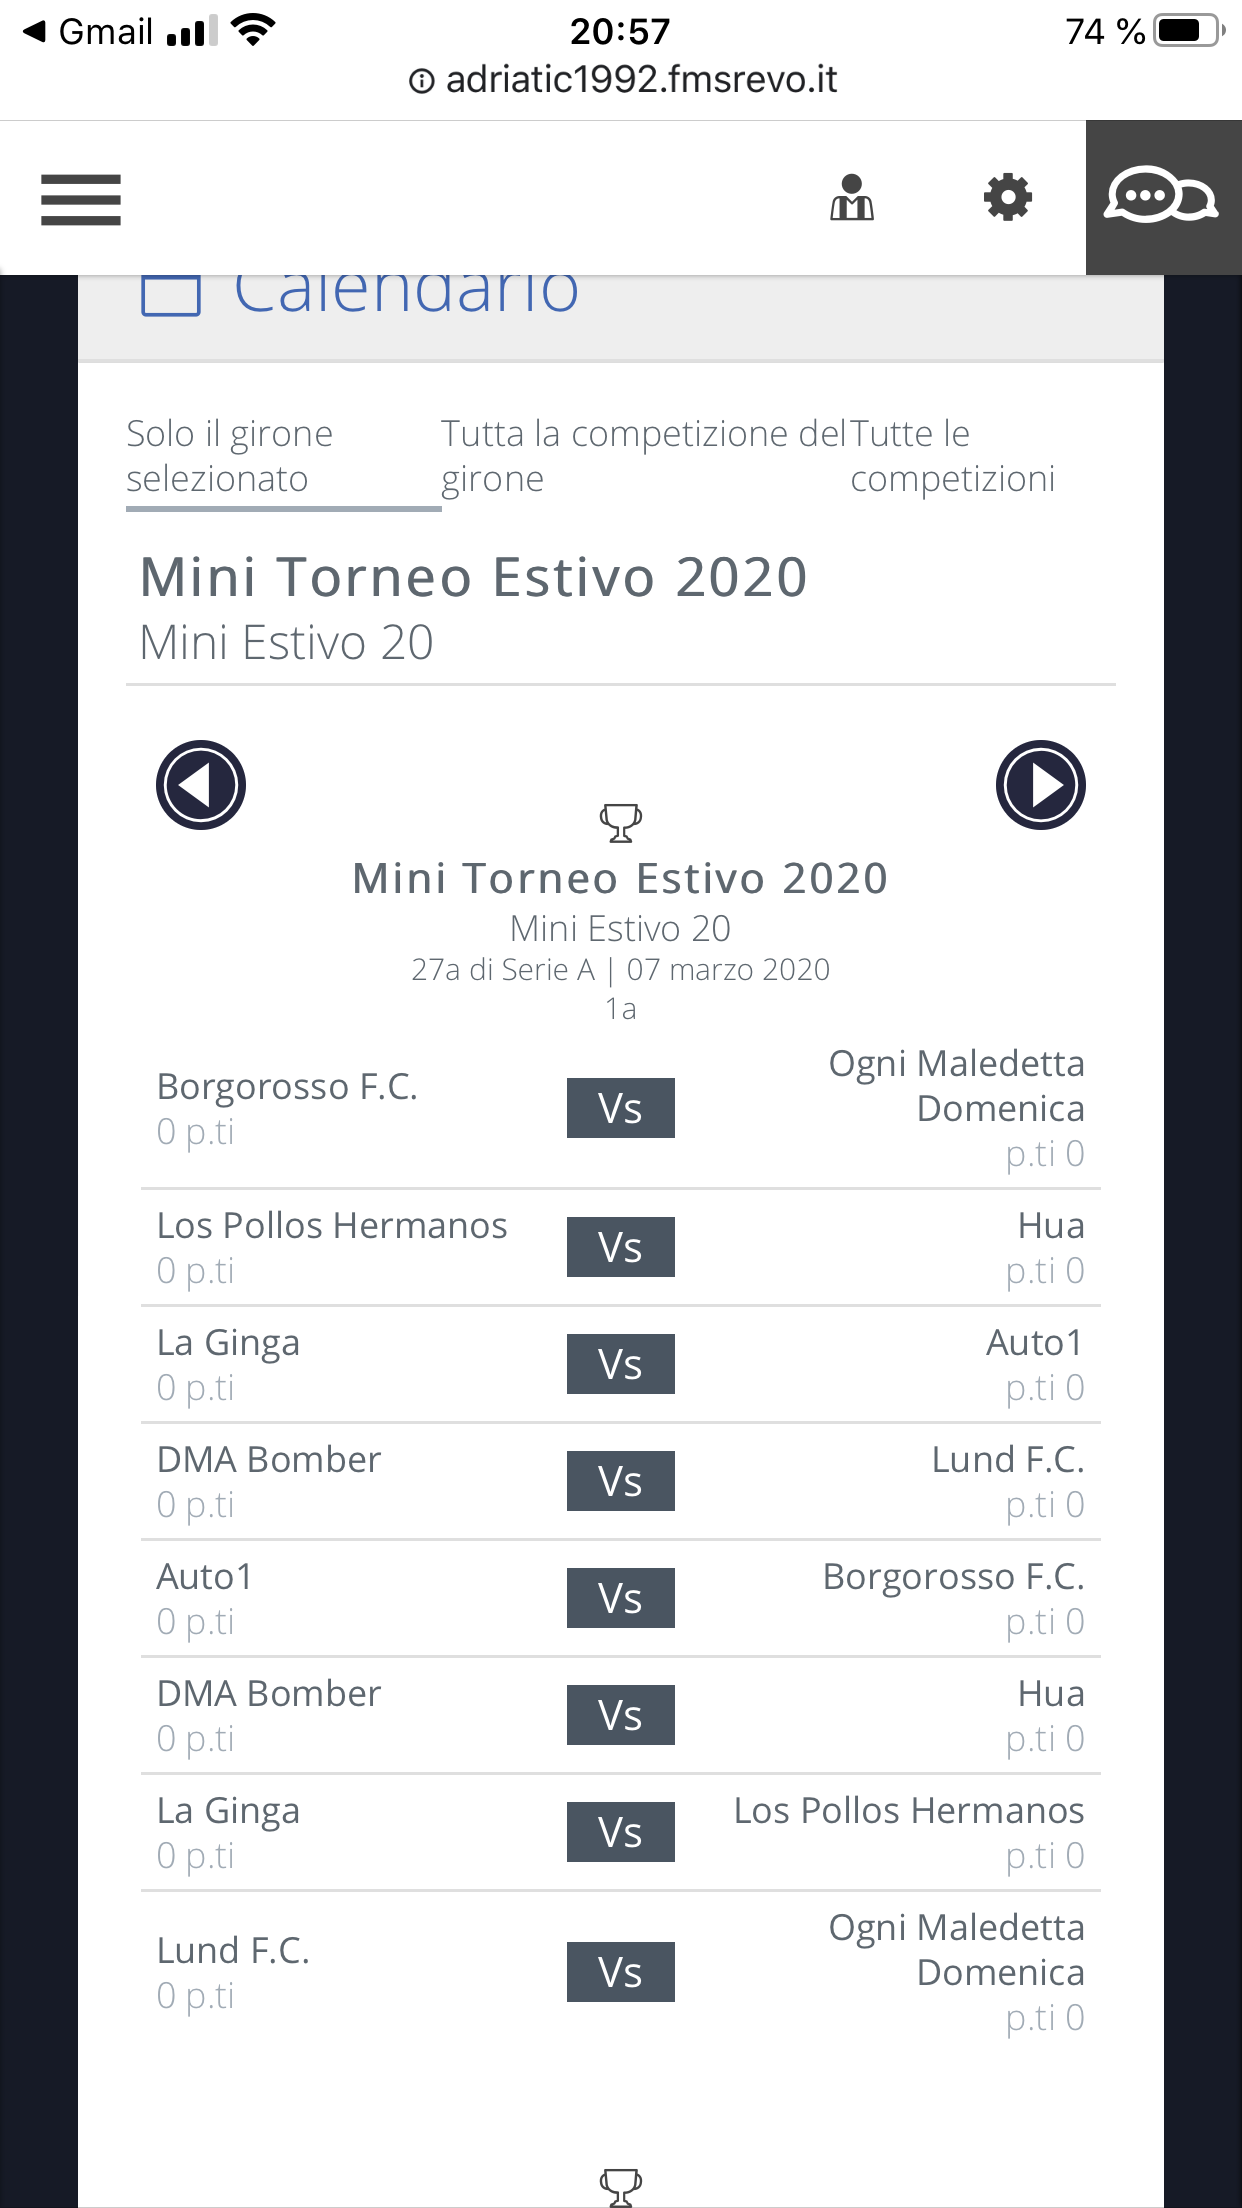Tap the coach profile icon
Screen dimensions: 1242x2208
tap(852, 198)
